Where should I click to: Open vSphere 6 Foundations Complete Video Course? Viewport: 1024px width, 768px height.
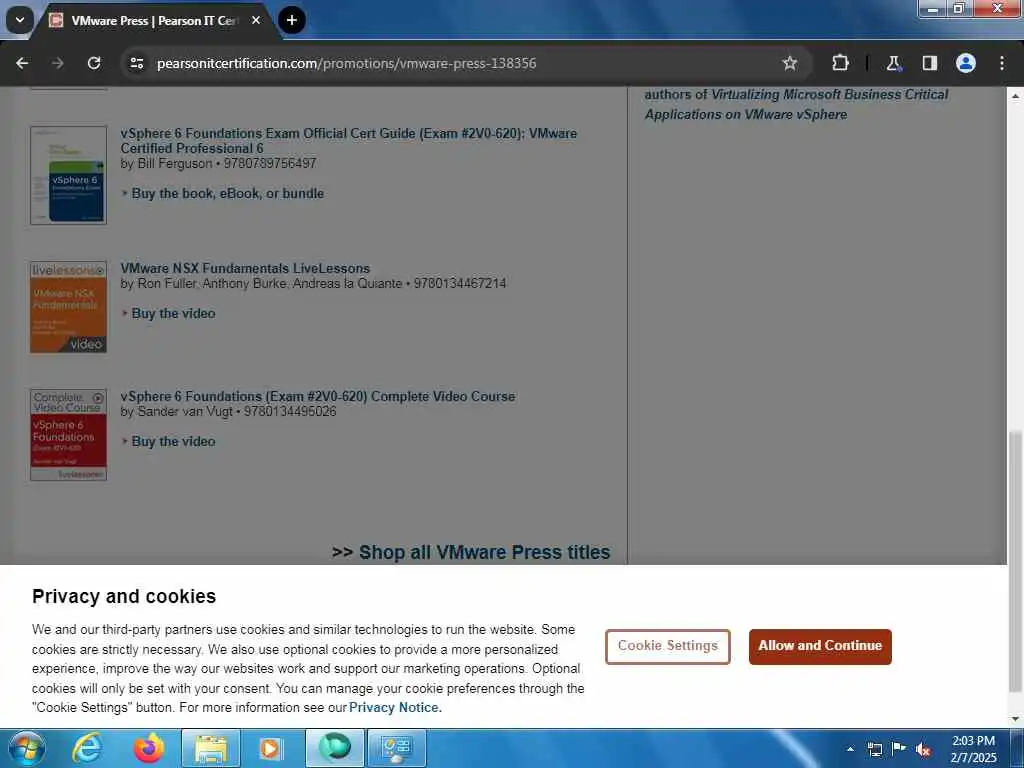tap(317, 396)
